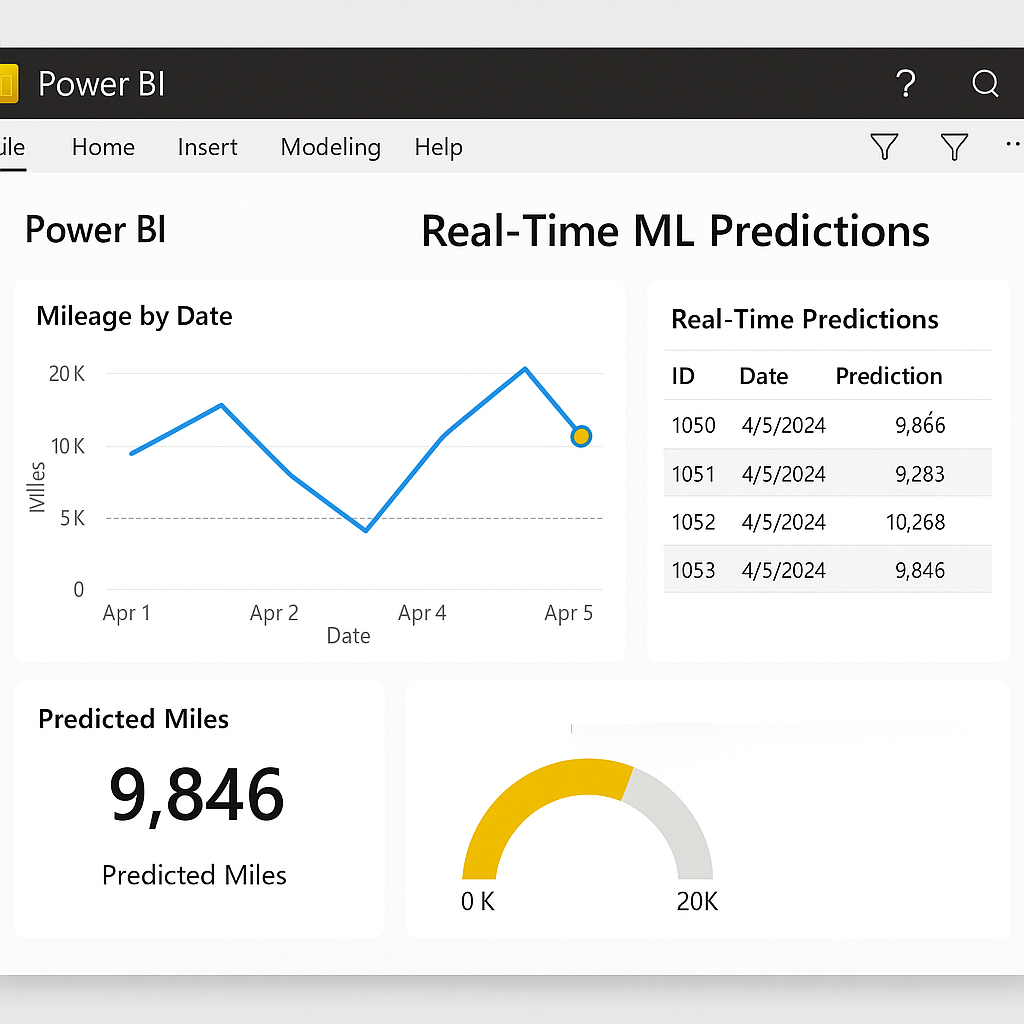The width and height of the screenshot is (1024, 1024).
Task: Sort by the Prediction column header
Action: [888, 376]
